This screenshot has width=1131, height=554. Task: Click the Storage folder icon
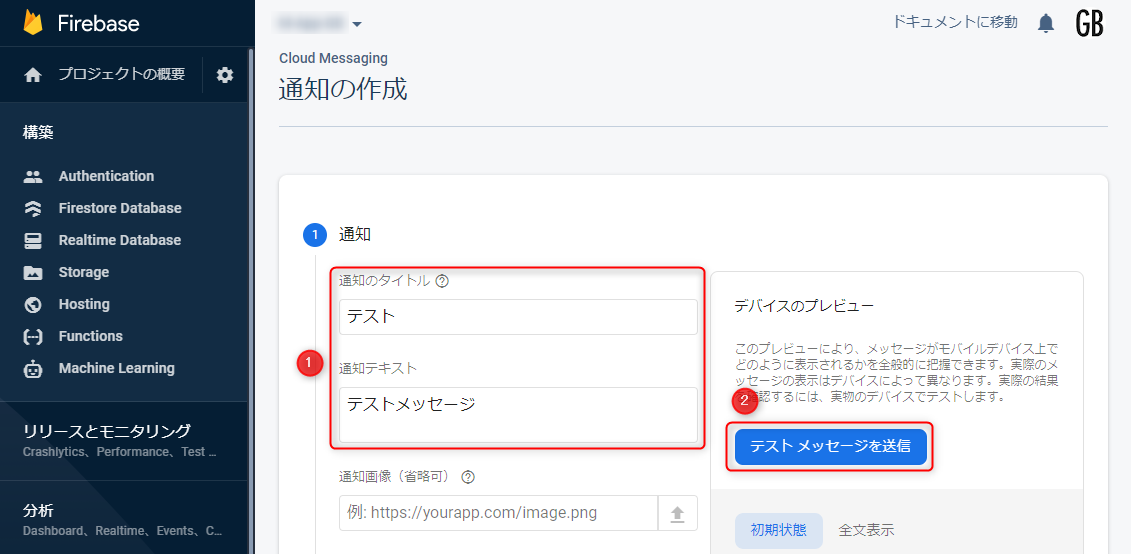pyautogui.click(x=33, y=273)
